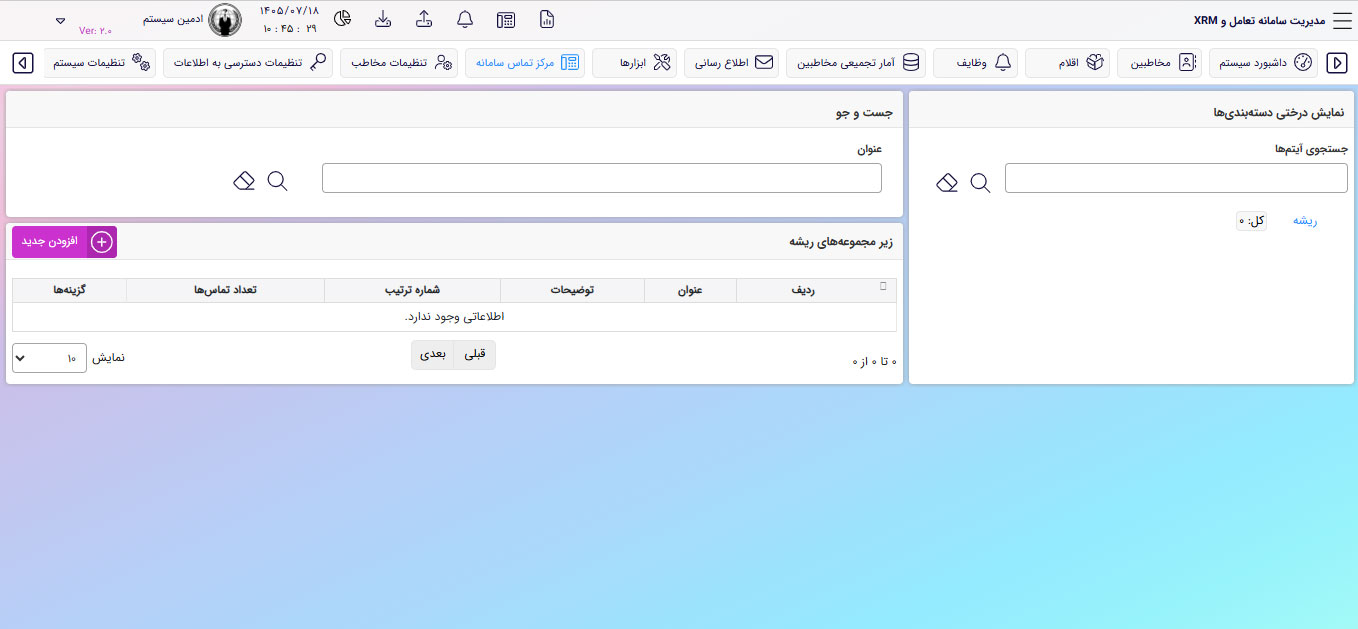Image resolution: width=1358 pixels, height=629 pixels.
Task: Click the upload icon in header
Action: (x=424, y=20)
